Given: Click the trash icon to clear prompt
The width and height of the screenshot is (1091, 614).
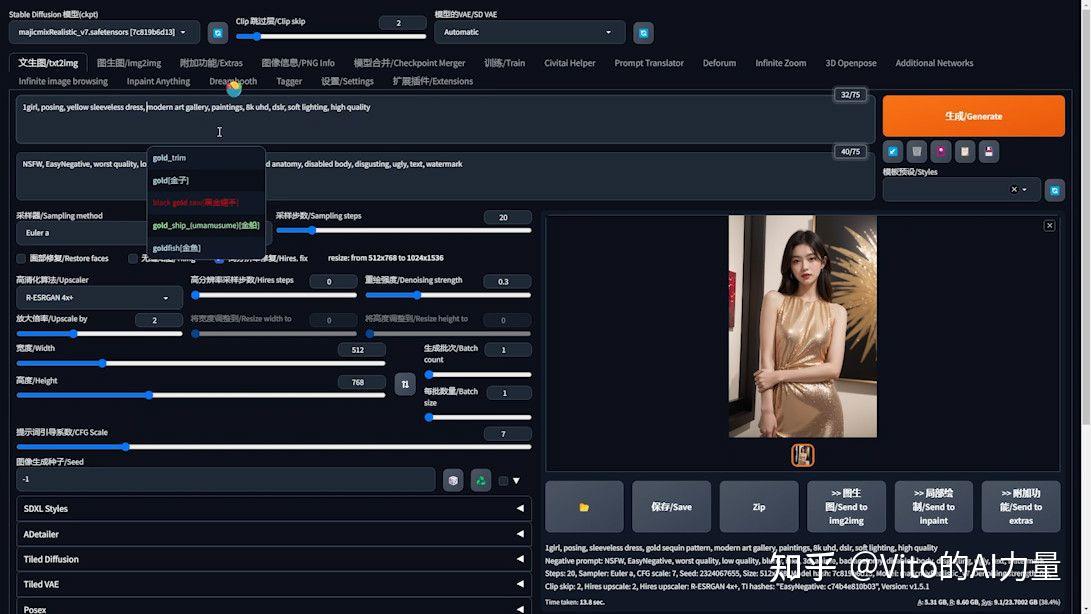Looking at the screenshot, I should (x=916, y=151).
